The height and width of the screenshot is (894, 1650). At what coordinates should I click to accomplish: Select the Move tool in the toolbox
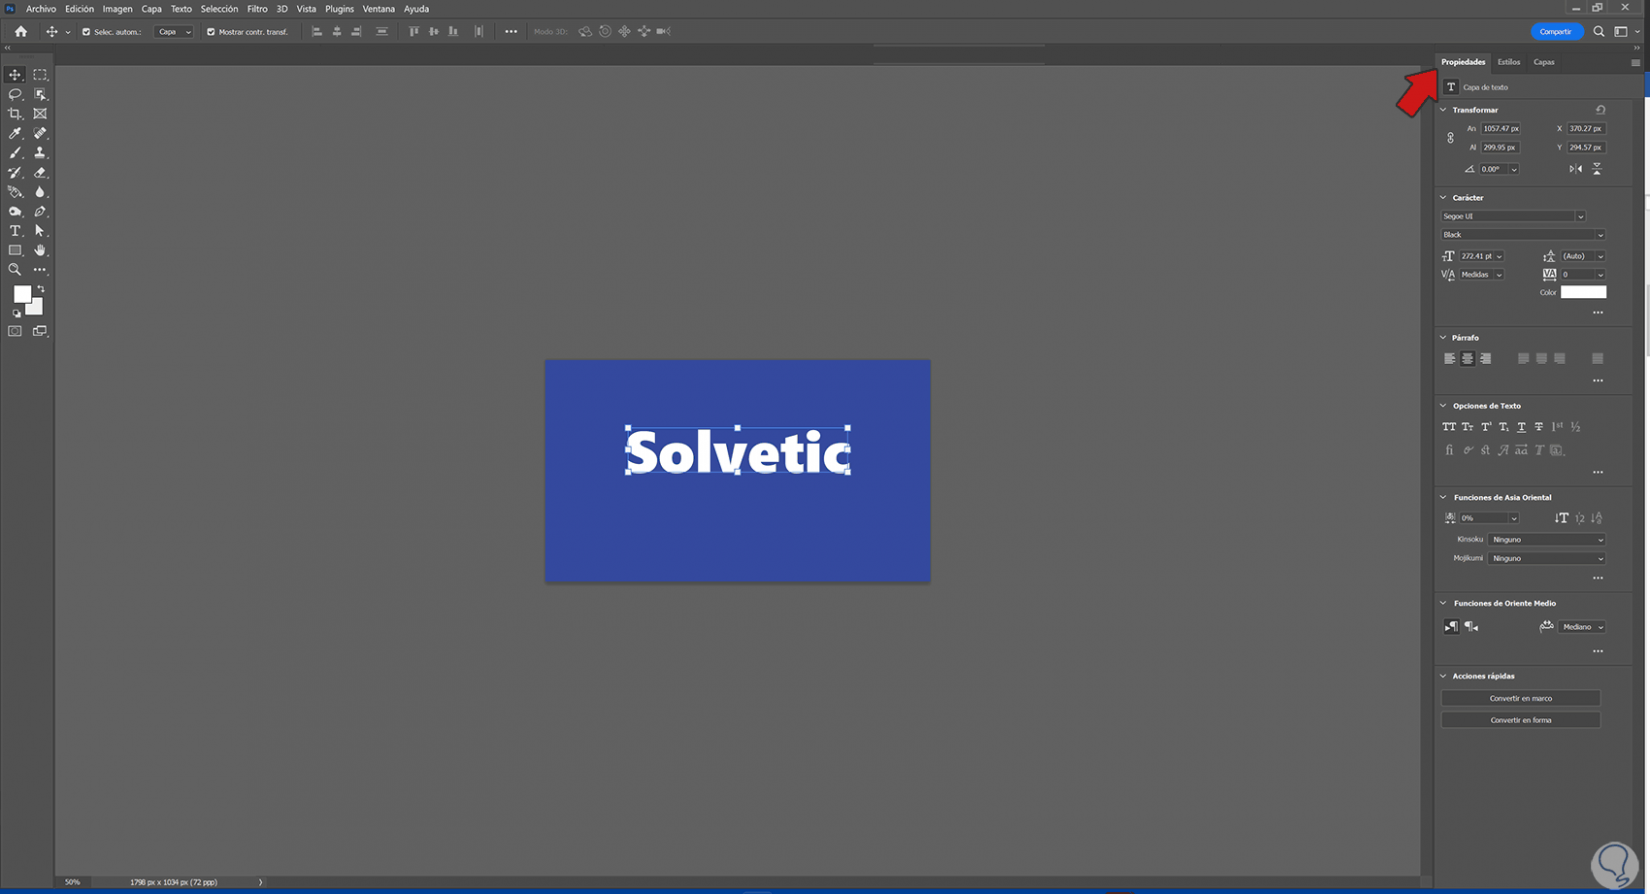pyautogui.click(x=15, y=75)
